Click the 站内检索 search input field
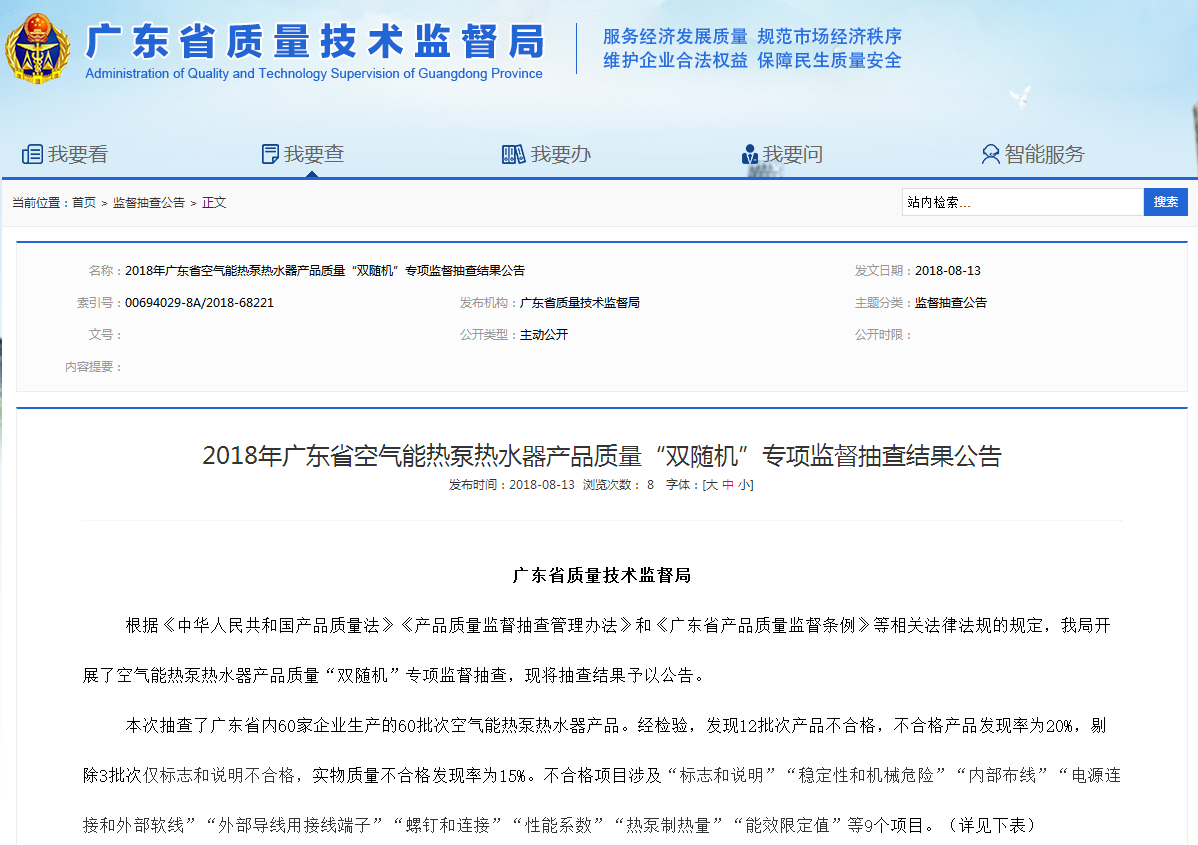Screen dimensions: 1198x845 [1022, 202]
